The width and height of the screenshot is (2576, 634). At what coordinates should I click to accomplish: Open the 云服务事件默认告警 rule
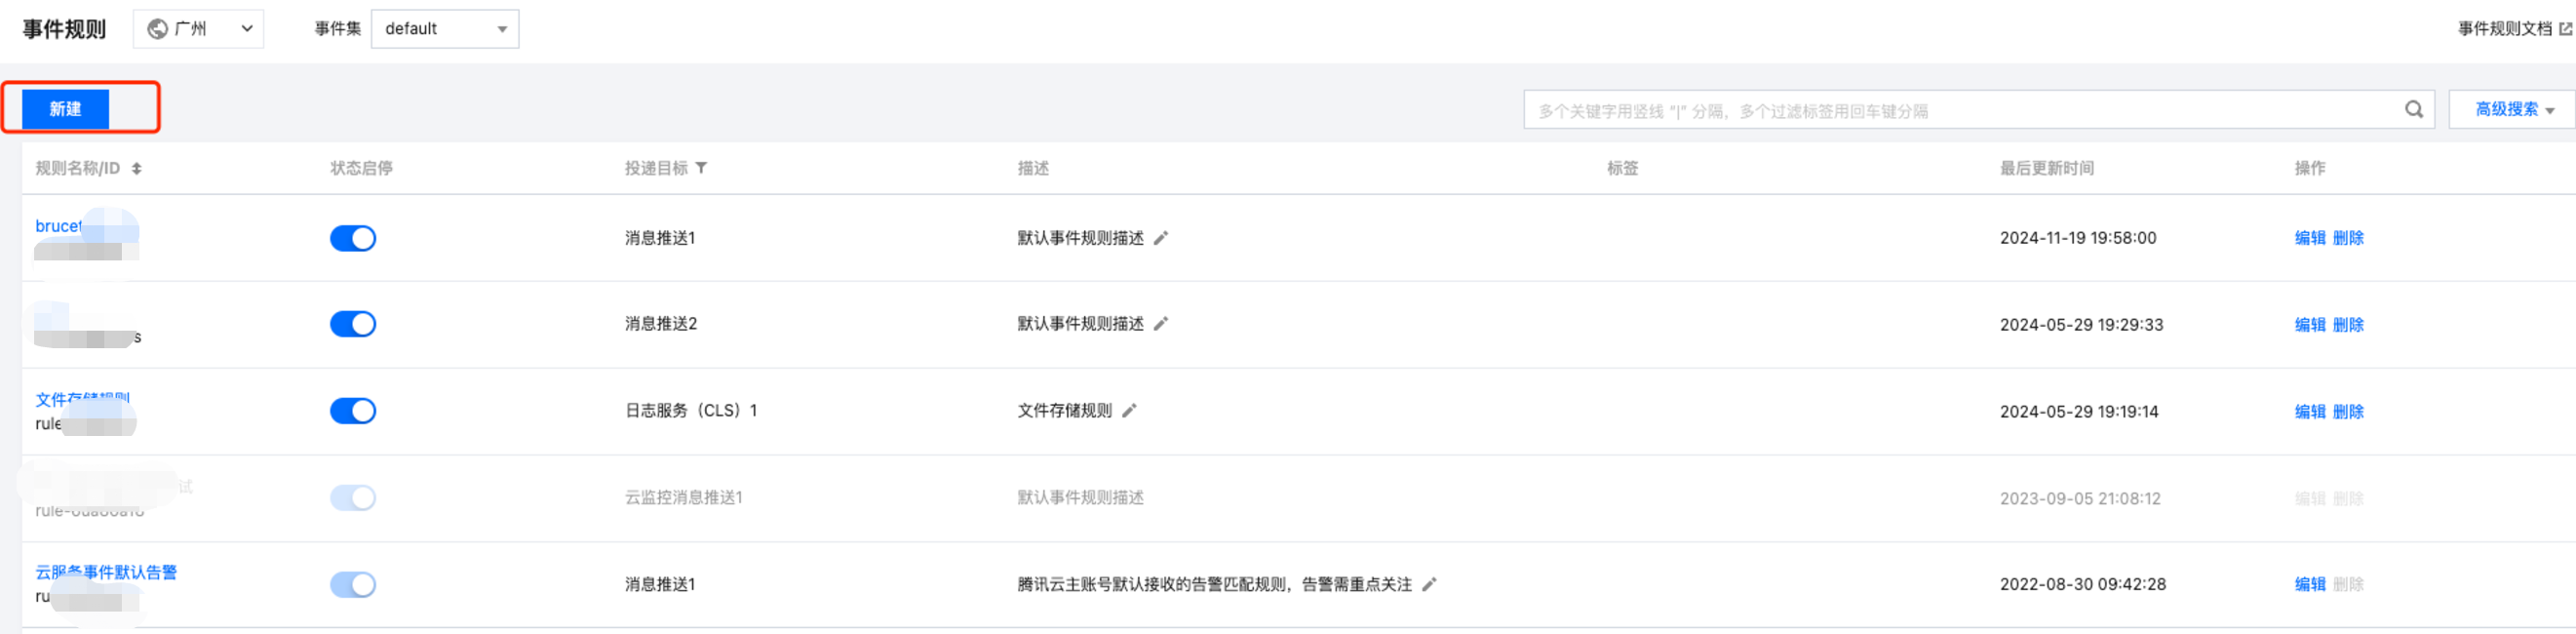pos(106,572)
